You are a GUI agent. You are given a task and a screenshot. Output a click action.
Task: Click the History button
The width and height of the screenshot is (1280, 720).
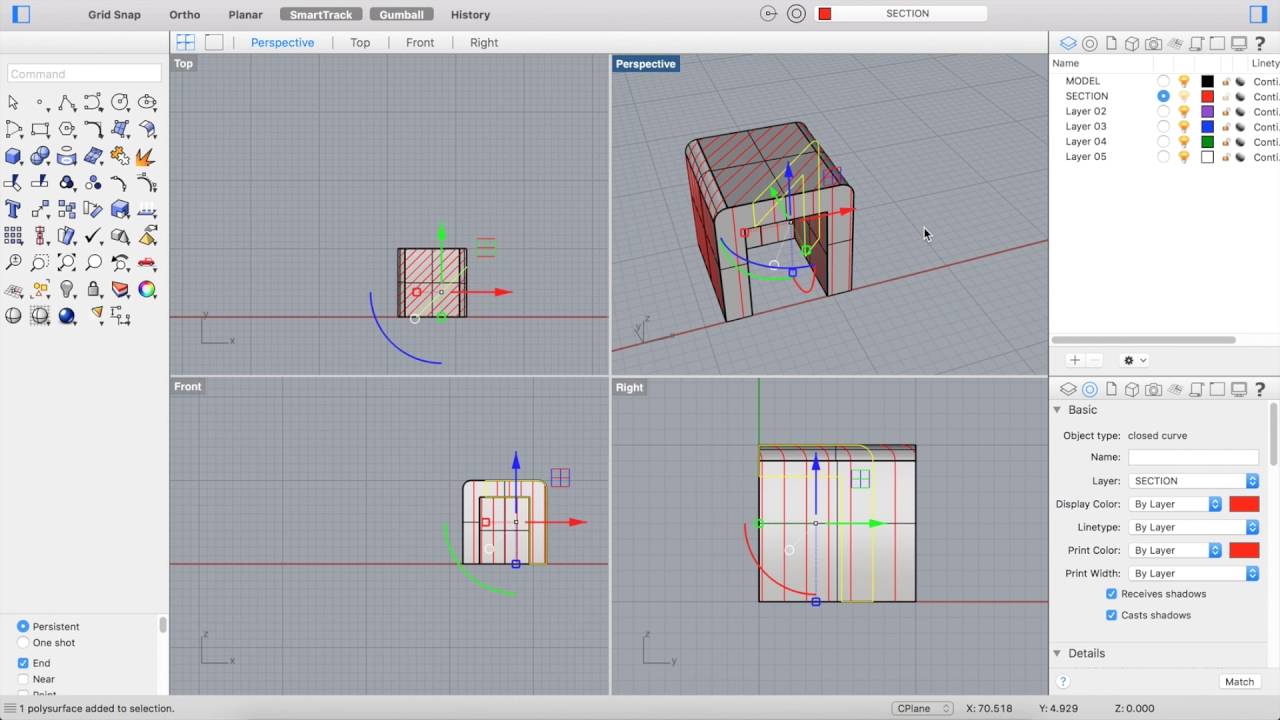470,15
